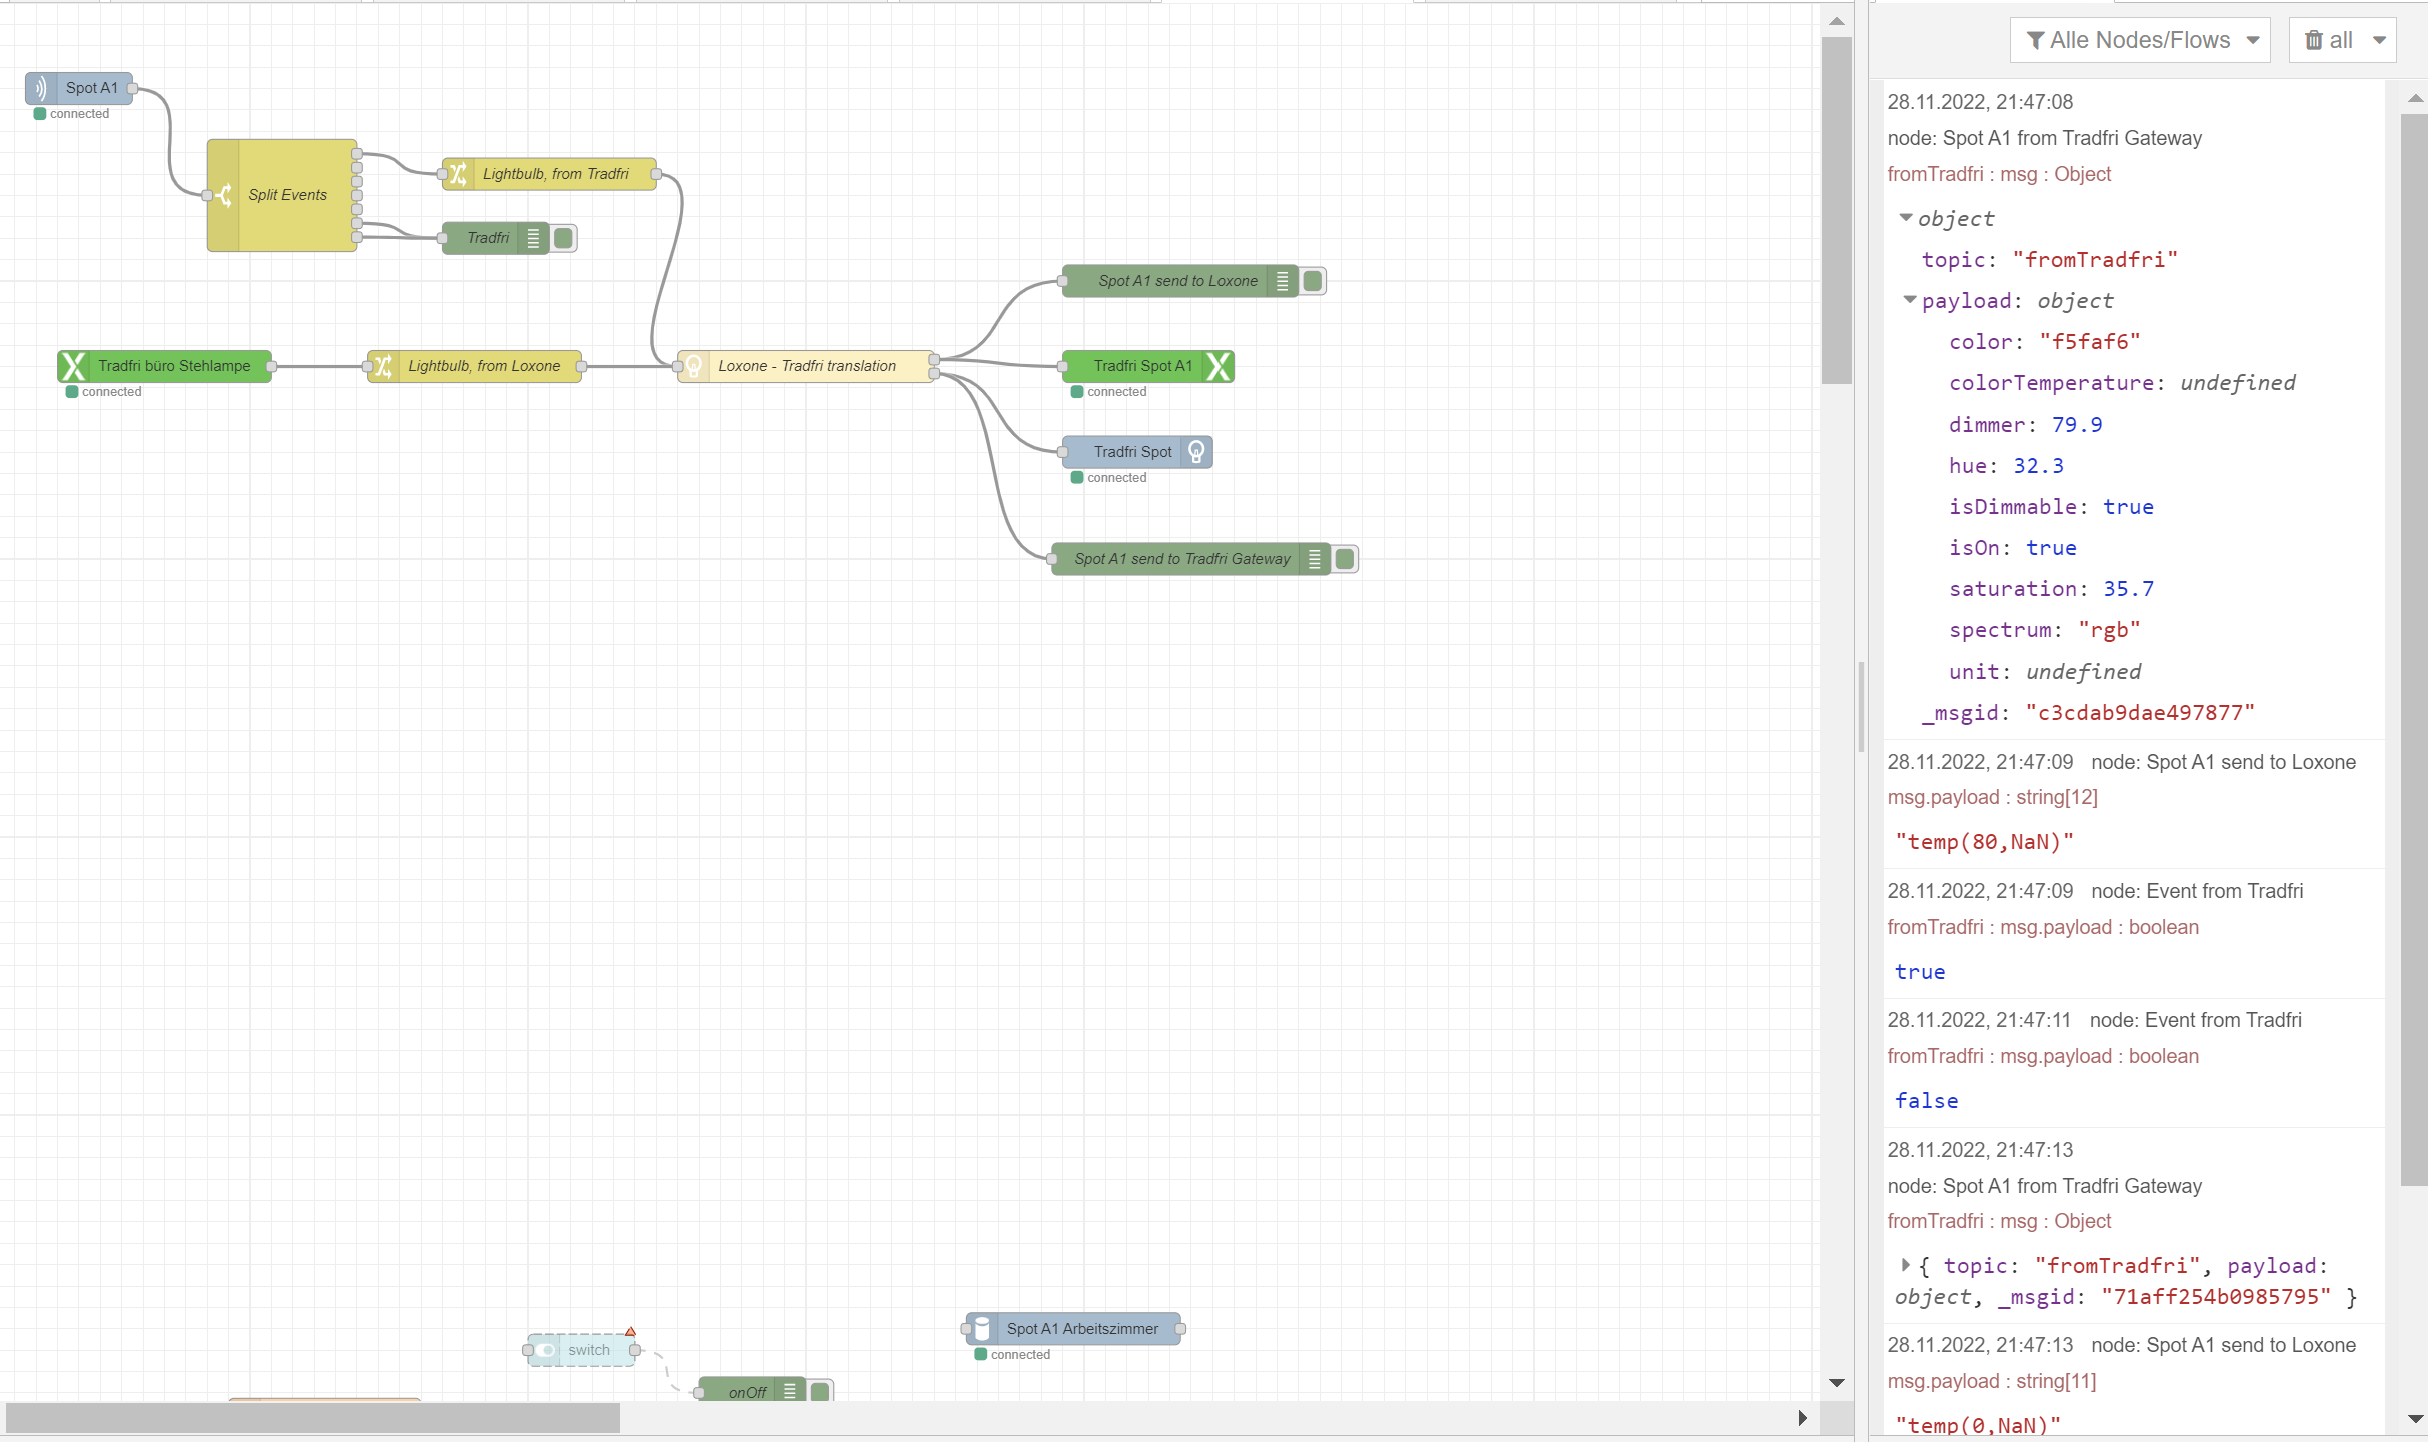Image resolution: width=2428 pixels, height=1442 pixels.
Task: Click the Loxone - Tradfri translation bulb icon
Action: point(693,366)
